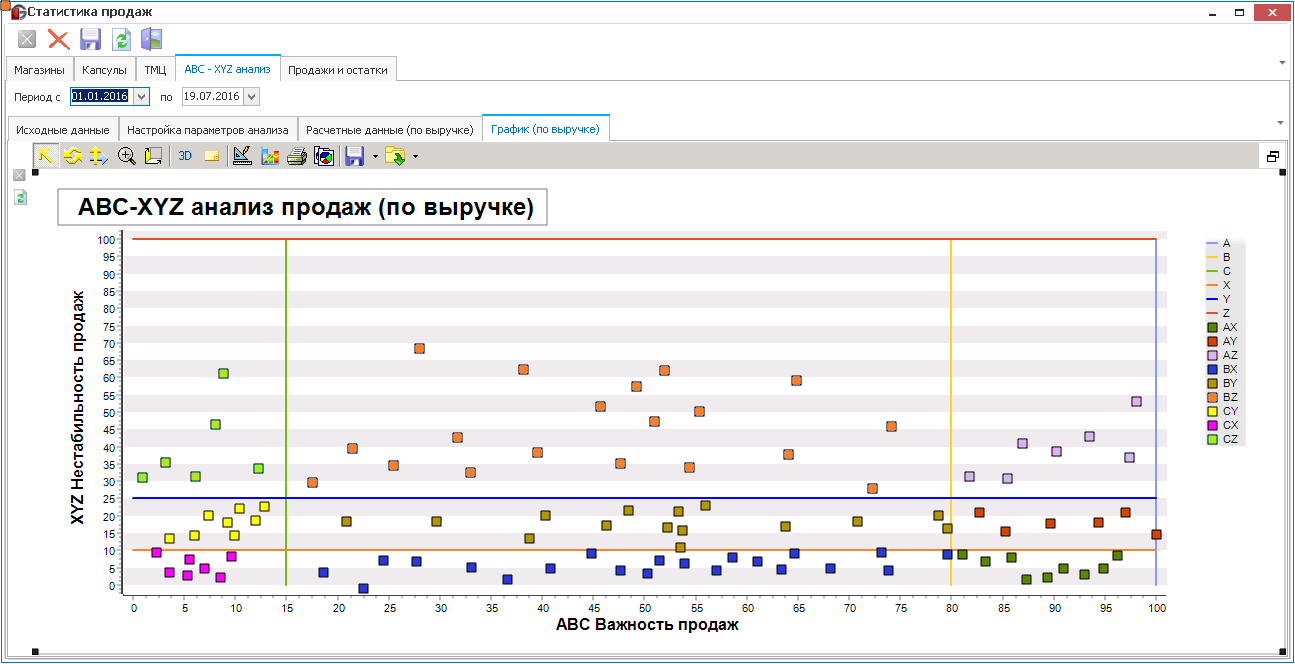Viewport: 1295px width, 664px height.
Task: Click the CZ light green legend swatch
Action: [x=1212, y=439]
